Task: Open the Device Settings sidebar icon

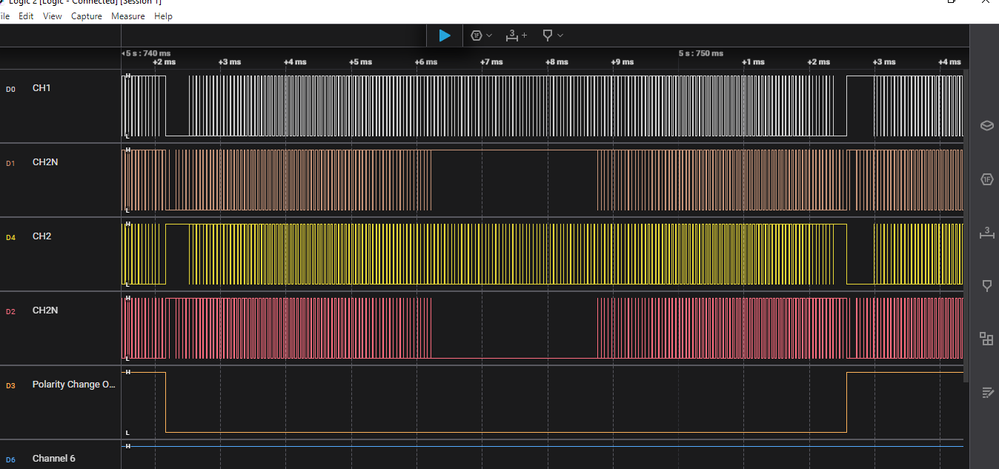Action: (x=986, y=127)
